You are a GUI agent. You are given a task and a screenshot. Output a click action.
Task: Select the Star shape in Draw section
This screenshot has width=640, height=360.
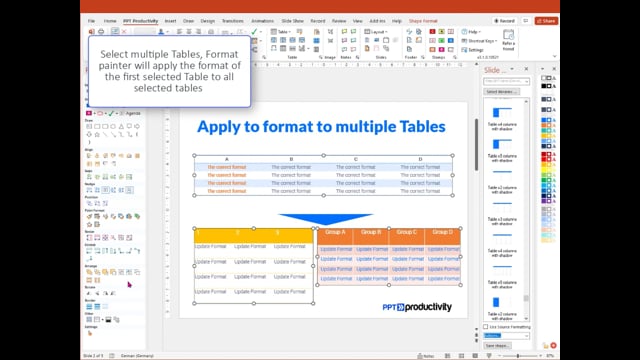pos(97,134)
